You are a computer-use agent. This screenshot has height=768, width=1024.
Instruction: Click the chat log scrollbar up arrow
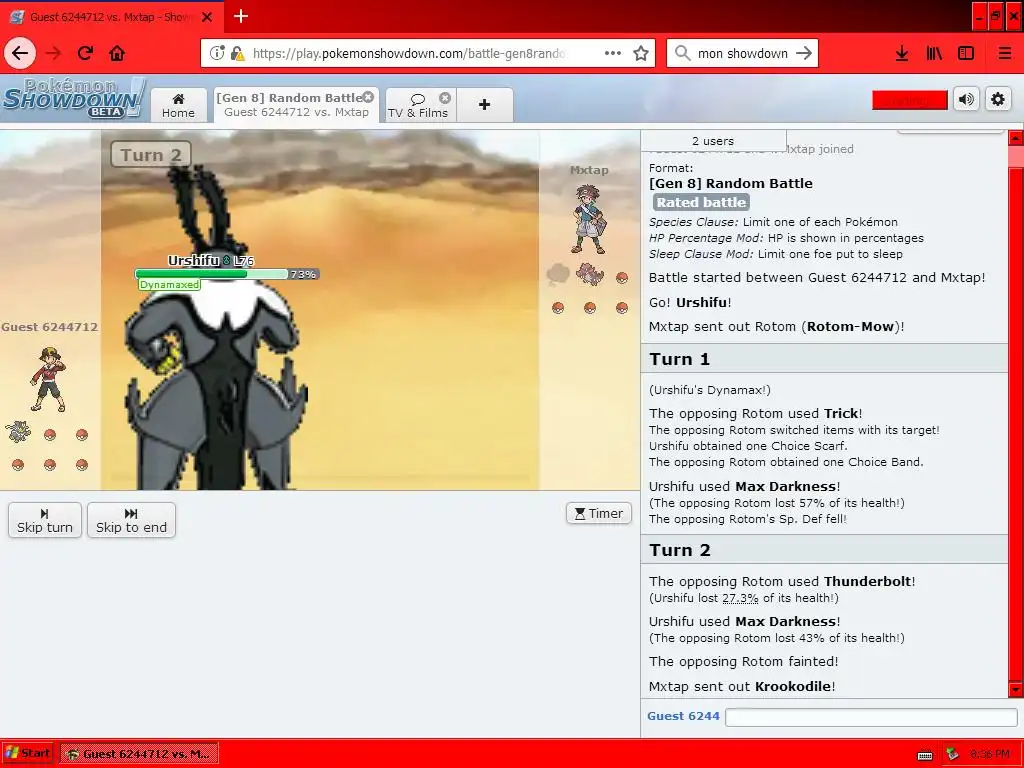tap(1016, 138)
